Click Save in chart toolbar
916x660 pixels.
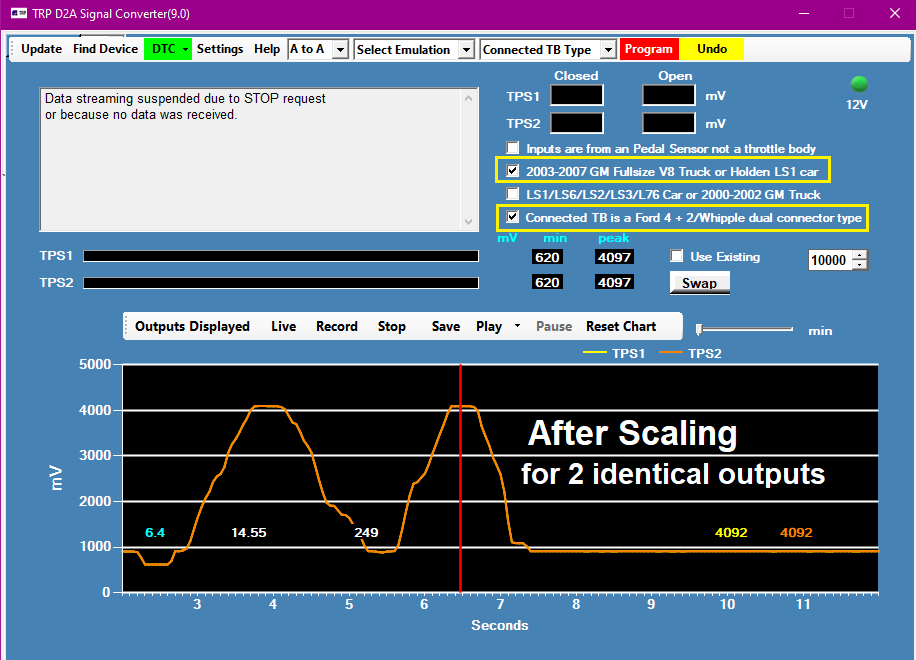click(446, 326)
